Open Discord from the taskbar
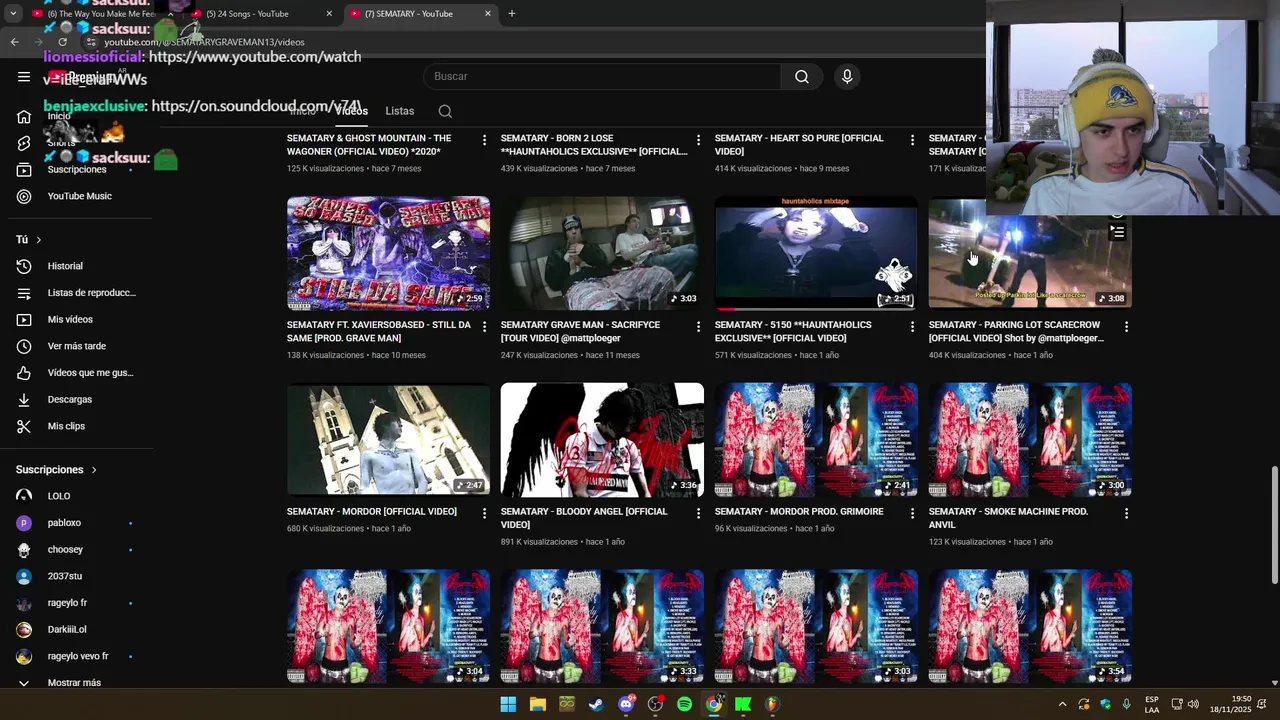1280x720 pixels. coord(626,704)
